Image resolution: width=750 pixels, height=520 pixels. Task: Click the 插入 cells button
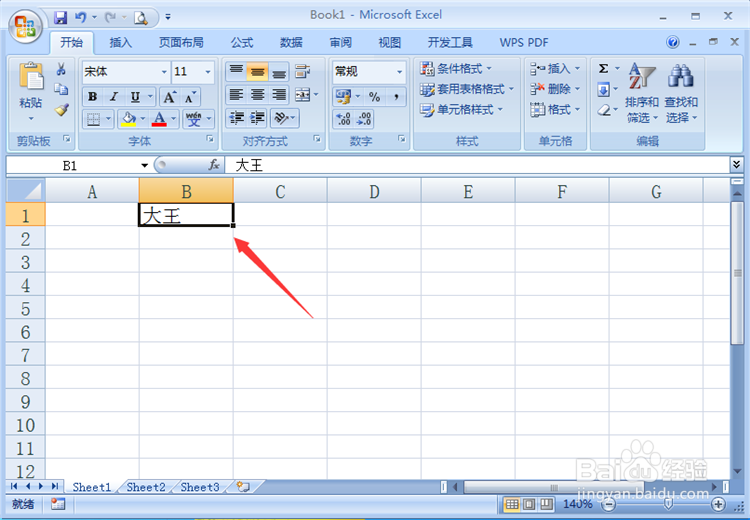pyautogui.click(x=555, y=68)
